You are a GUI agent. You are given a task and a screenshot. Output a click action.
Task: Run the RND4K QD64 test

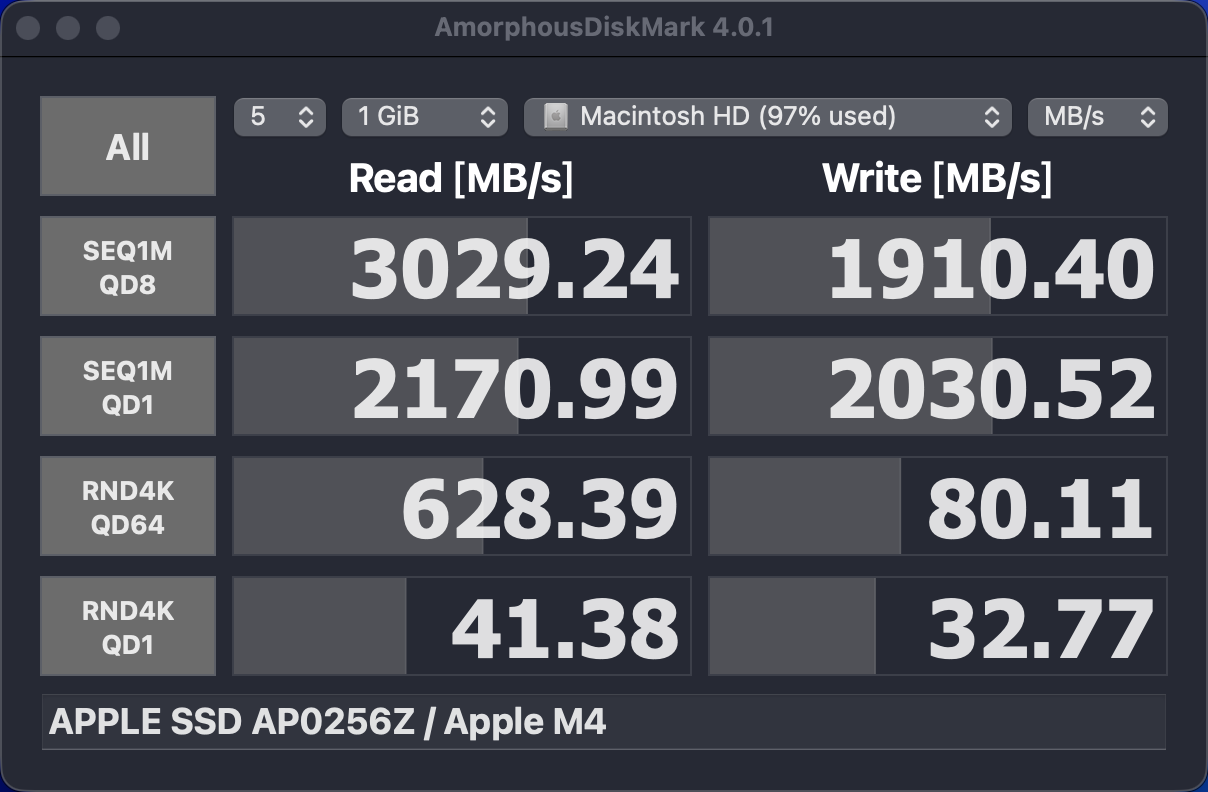click(127, 505)
